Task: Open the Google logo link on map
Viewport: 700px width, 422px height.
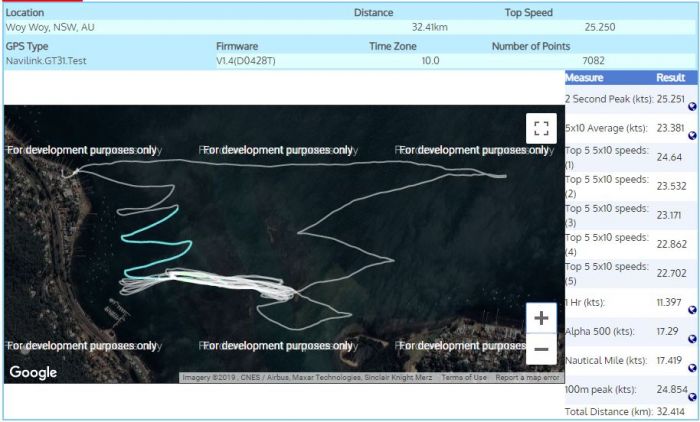Action: click(33, 373)
